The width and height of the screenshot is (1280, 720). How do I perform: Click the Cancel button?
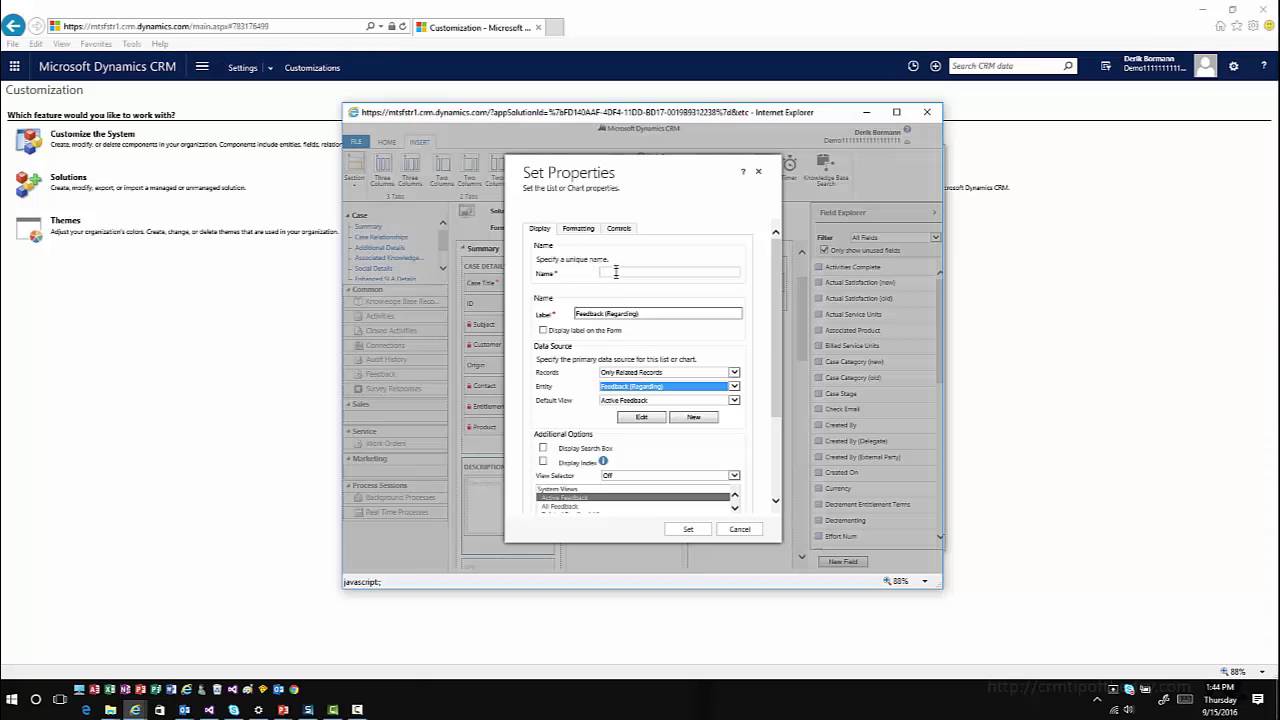(x=740, y=529)
